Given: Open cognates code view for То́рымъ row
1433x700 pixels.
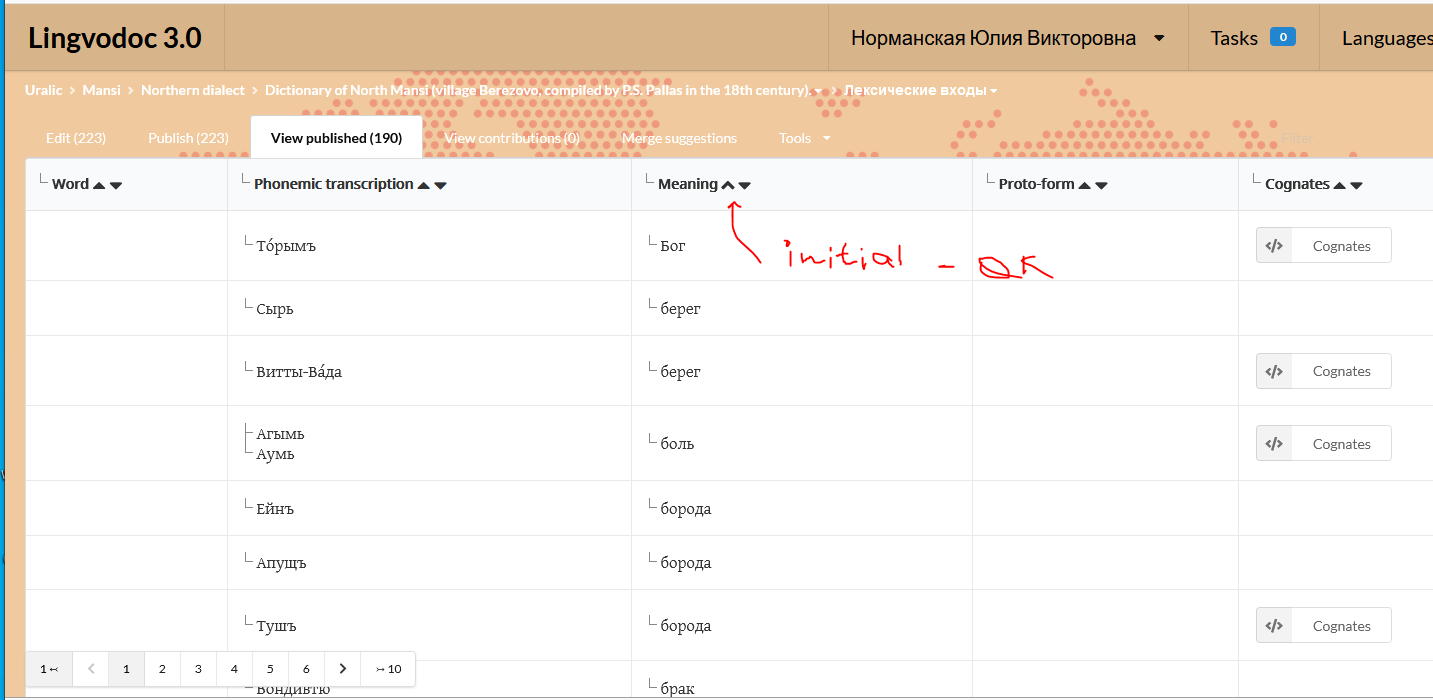Looking at the screenshot, I should point(1274,245).
